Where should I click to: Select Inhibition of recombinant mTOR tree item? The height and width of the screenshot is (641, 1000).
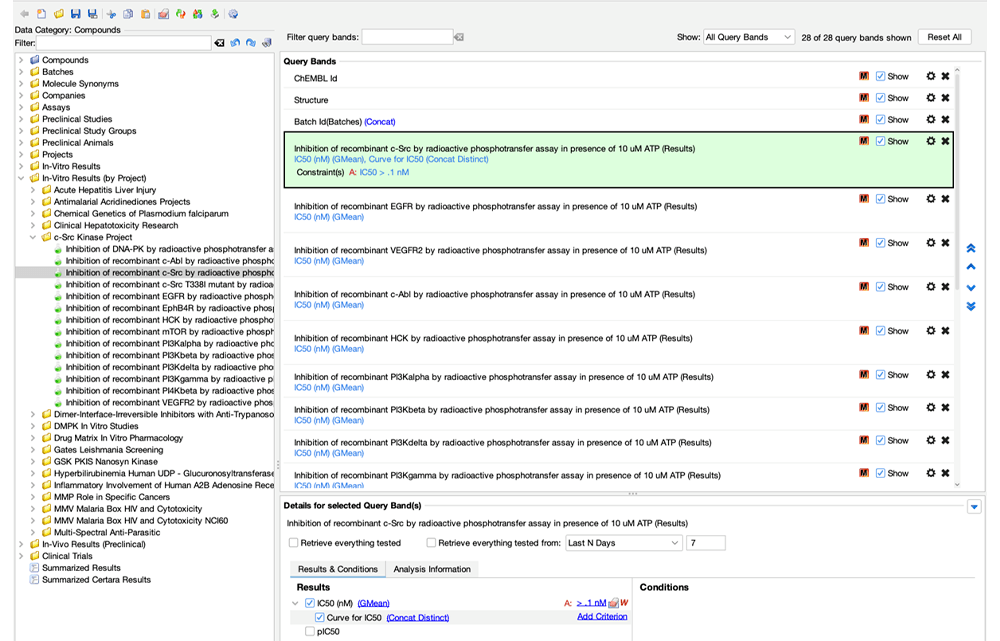click(169, 332)
